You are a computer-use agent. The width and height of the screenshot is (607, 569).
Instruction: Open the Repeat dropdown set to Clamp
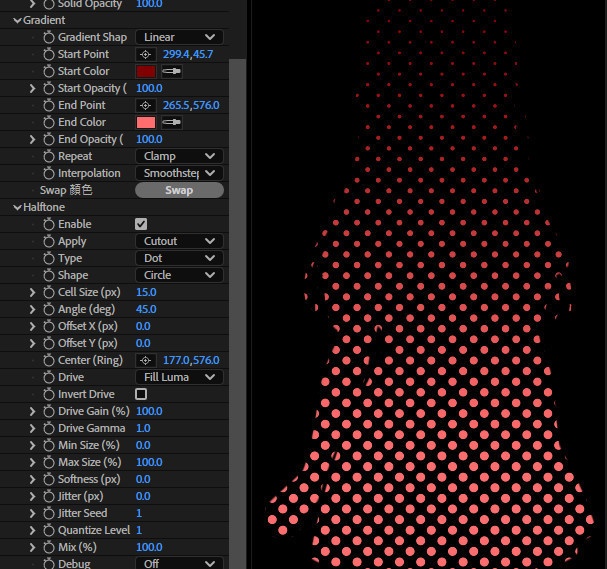[x=179, y=156]
